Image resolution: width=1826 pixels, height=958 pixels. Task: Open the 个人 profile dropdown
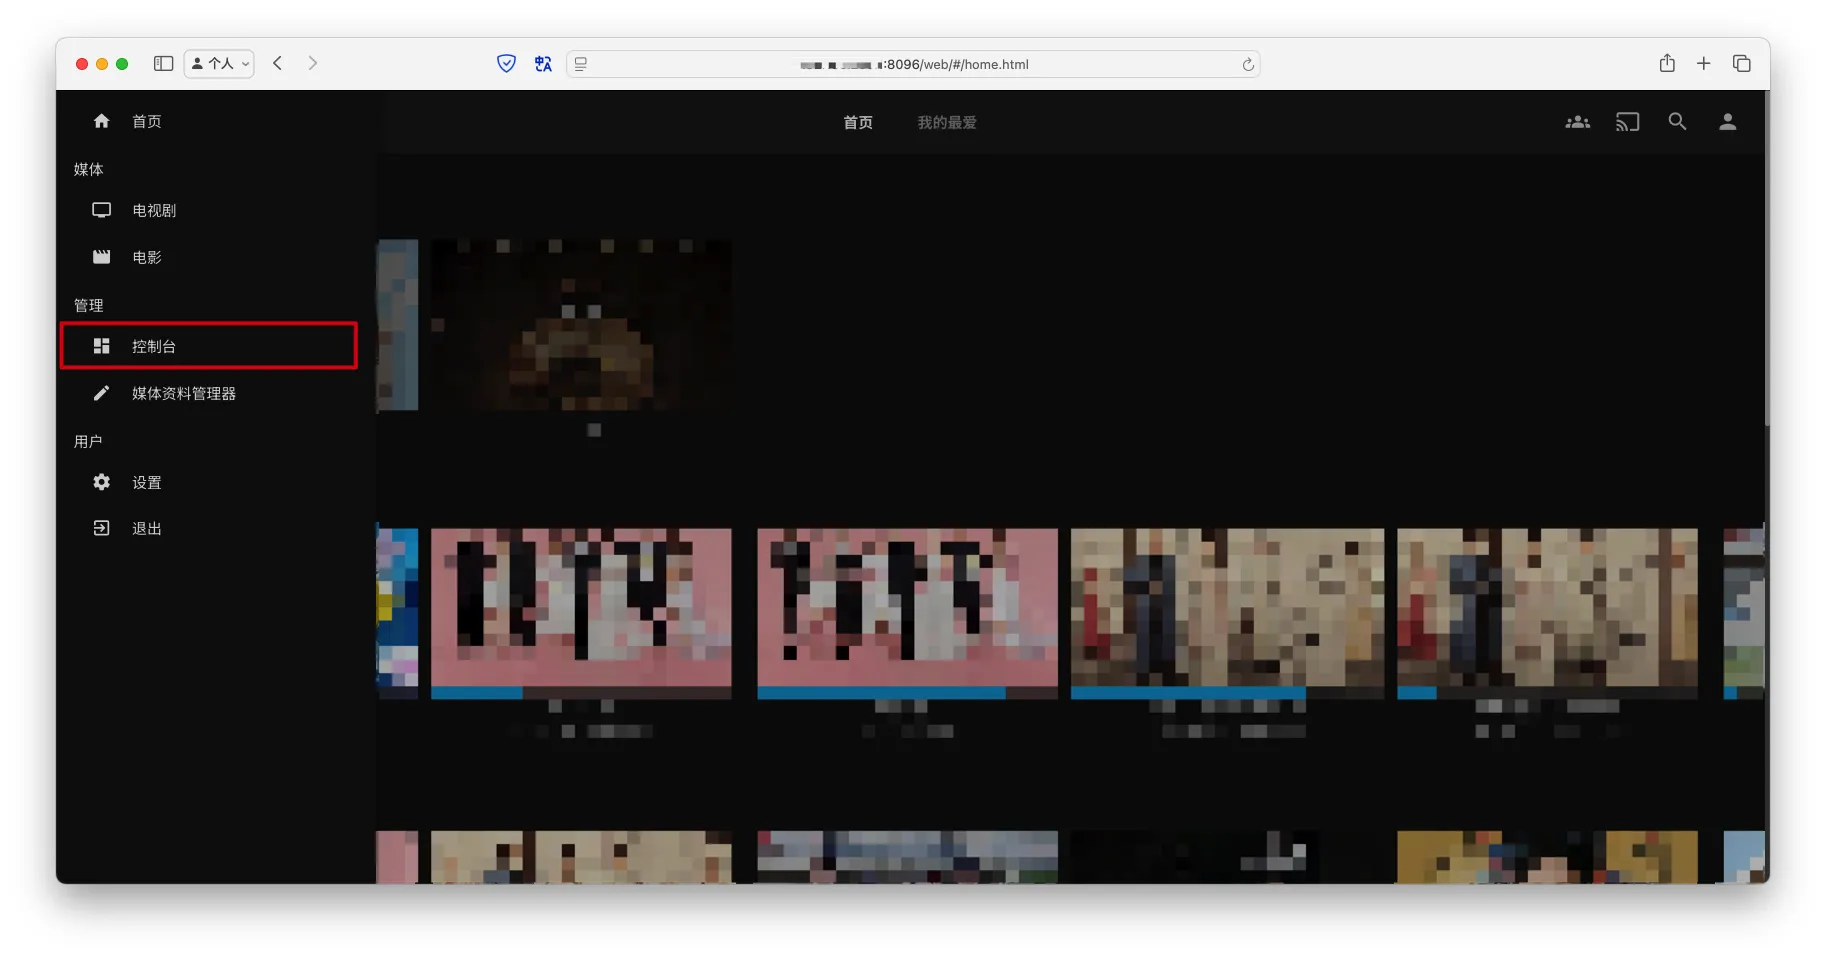(219, 64)
